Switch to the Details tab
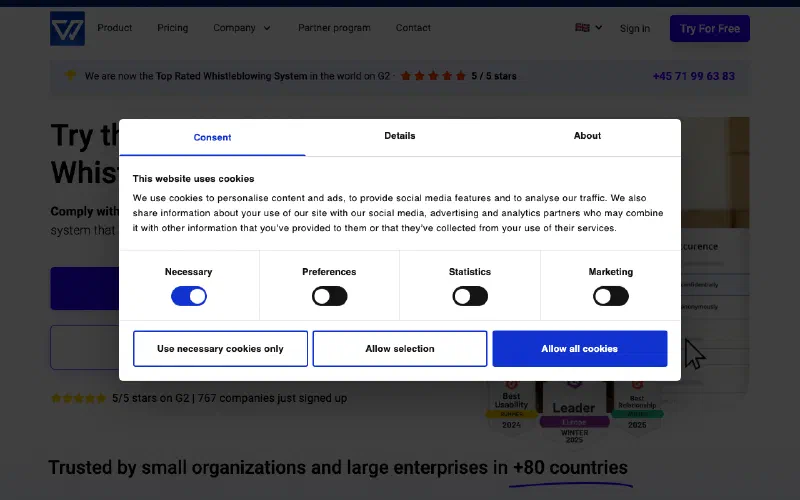Viewport: 800px width, 500px height. 399,136
